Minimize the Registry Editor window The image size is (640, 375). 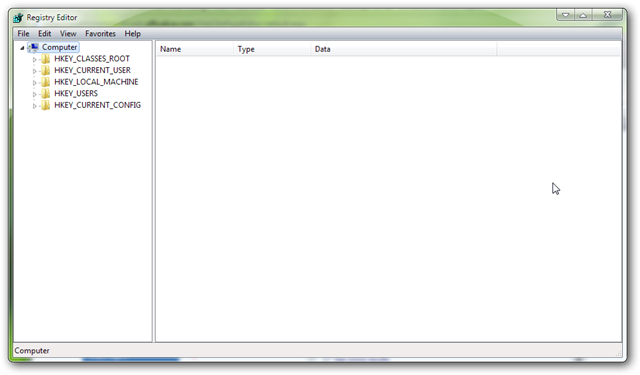point(565,15)
